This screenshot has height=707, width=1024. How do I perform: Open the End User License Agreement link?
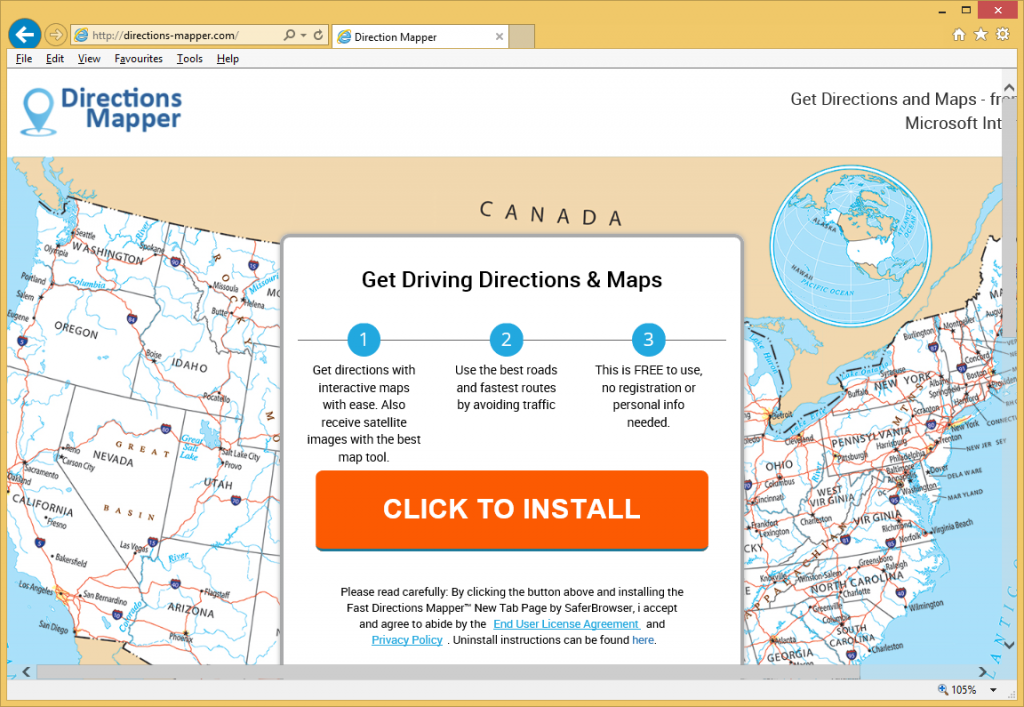[566, 624]
